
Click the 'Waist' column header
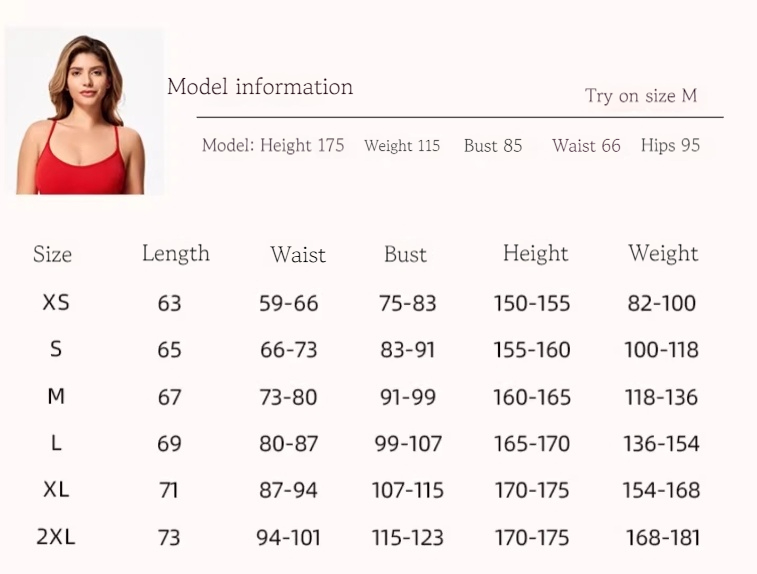pyautogui.click(x=298, y=255)
